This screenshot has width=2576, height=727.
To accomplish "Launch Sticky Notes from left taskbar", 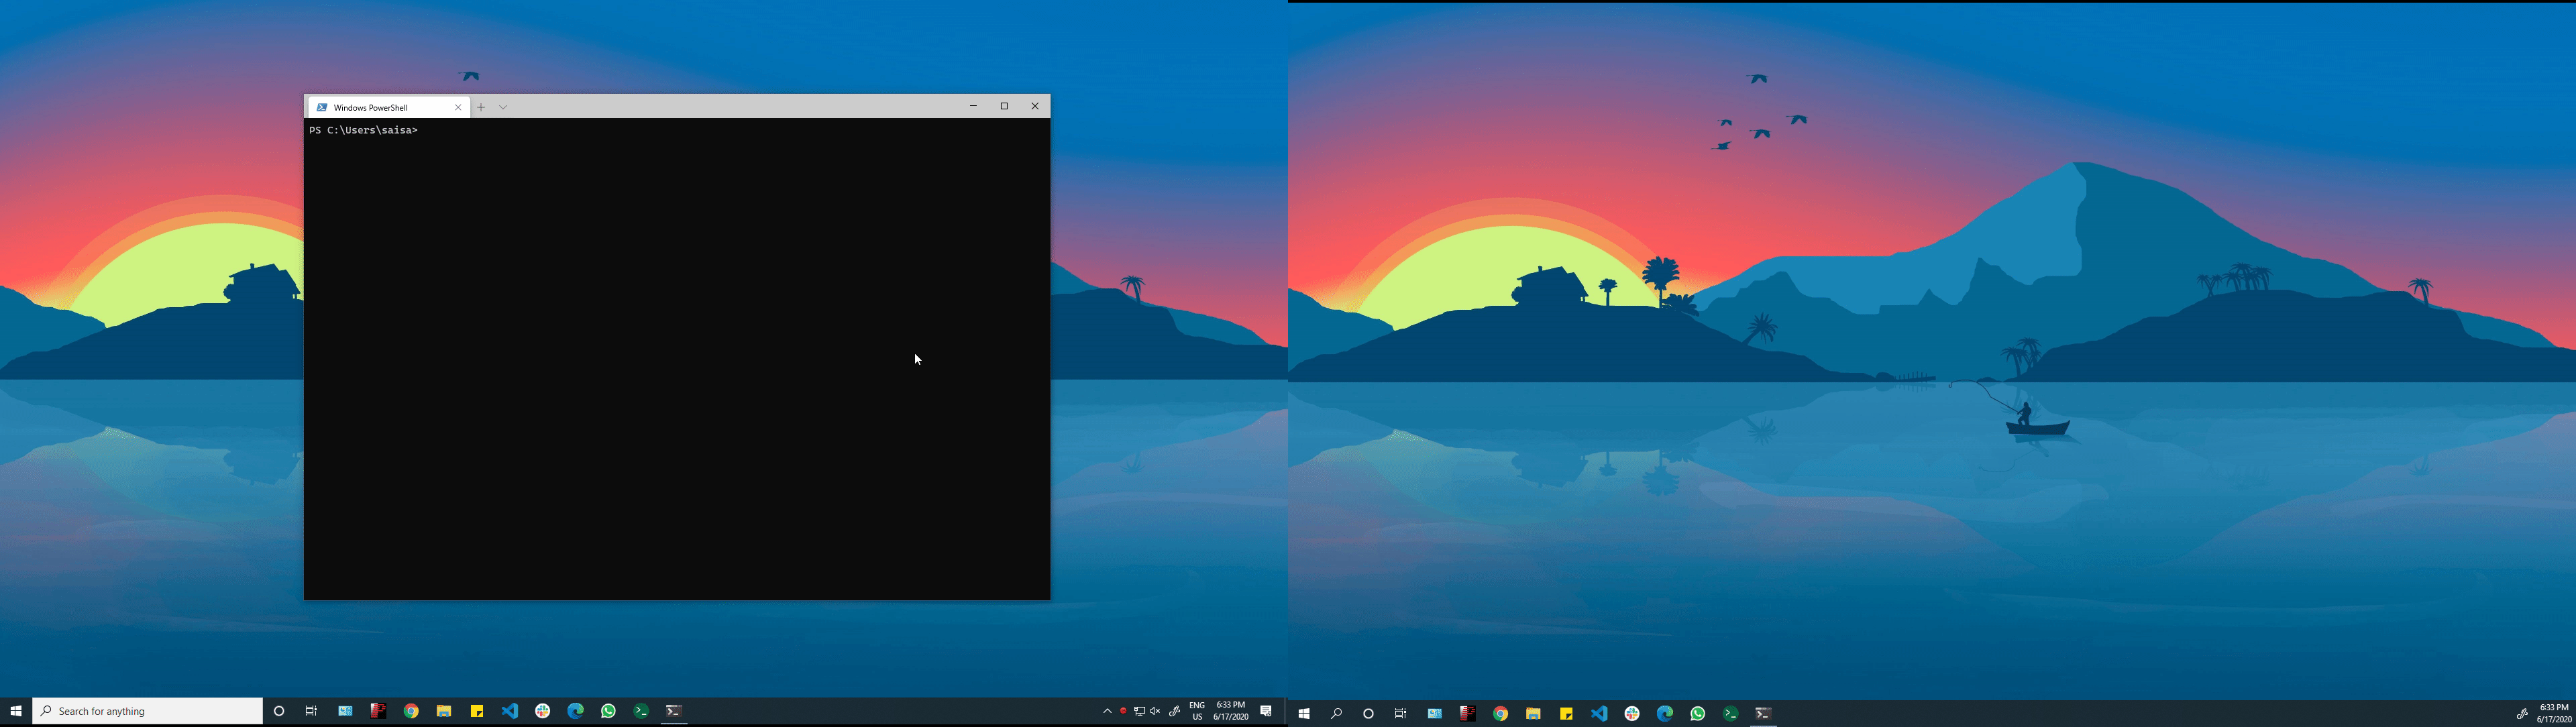I will [477, 711].
